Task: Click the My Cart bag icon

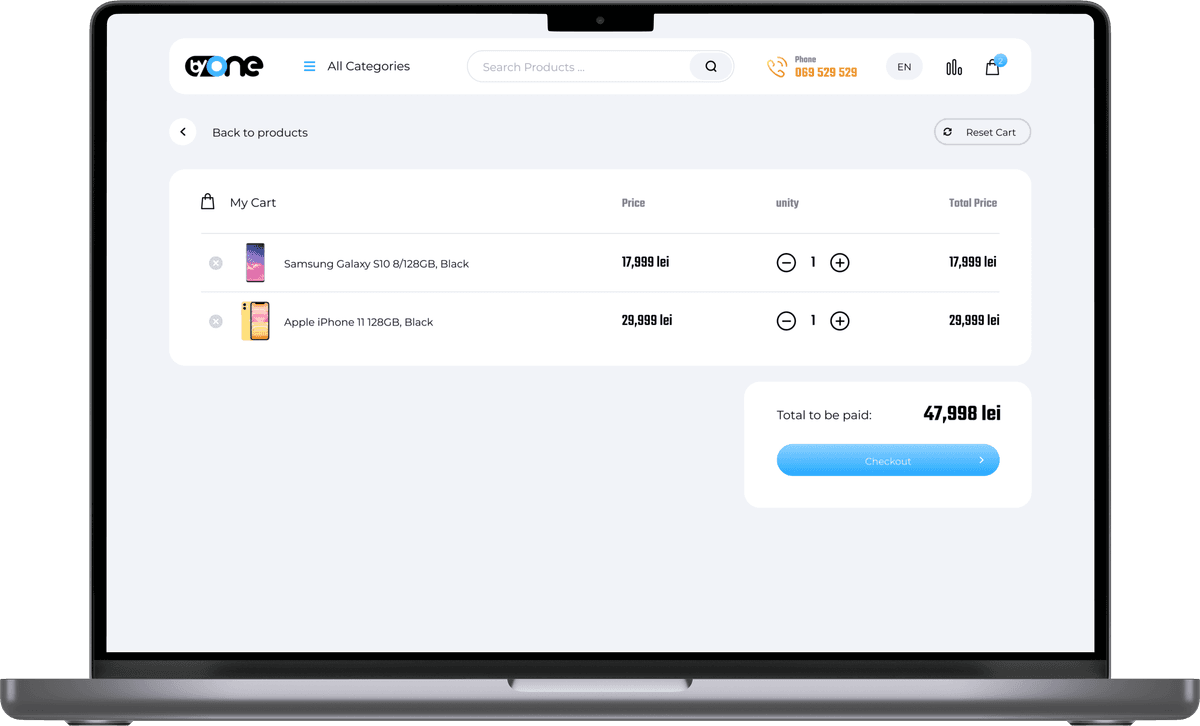Action: 208,202
